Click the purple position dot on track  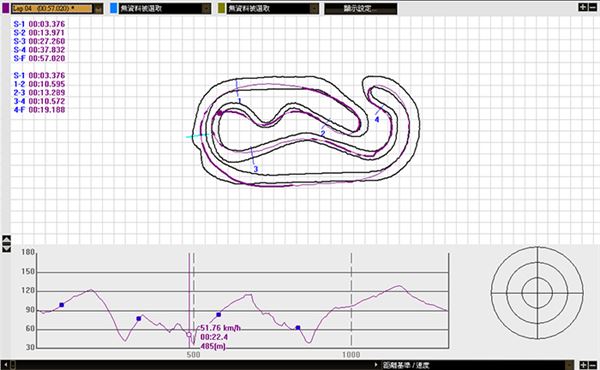pos(220,113)
